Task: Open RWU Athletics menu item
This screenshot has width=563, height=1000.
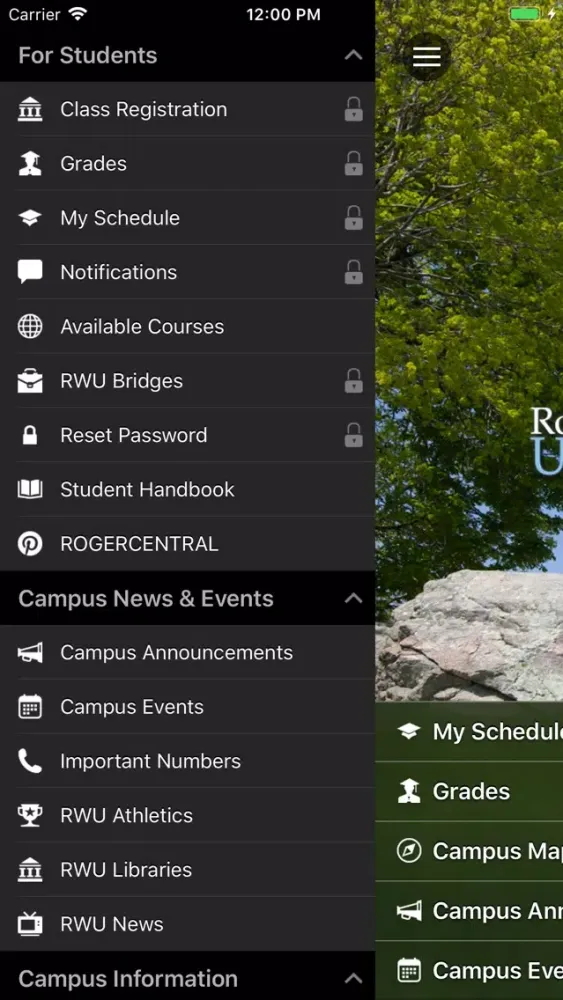Action: point(187,815)
